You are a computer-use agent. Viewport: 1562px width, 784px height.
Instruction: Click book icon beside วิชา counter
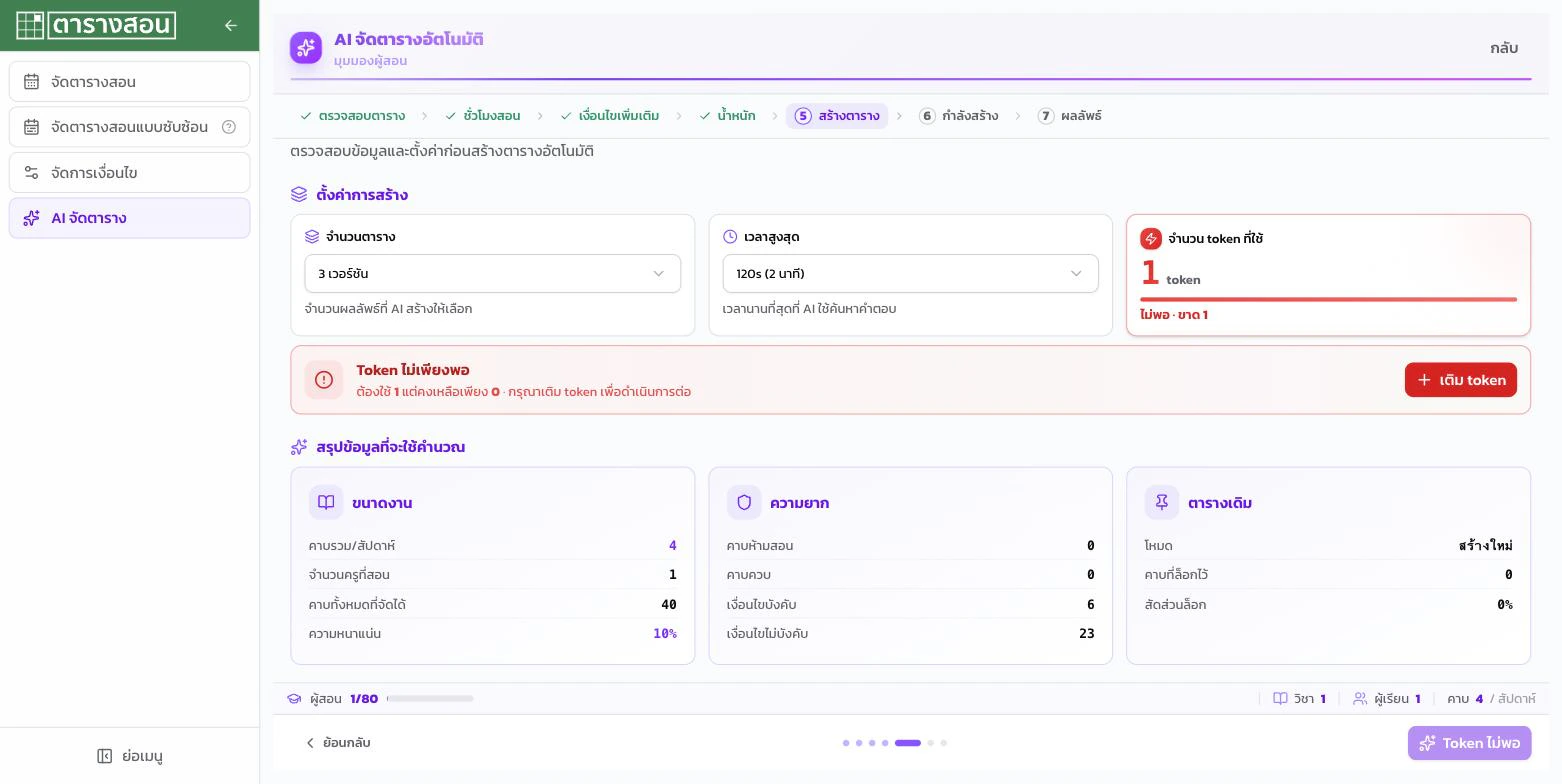(1280, 699)
